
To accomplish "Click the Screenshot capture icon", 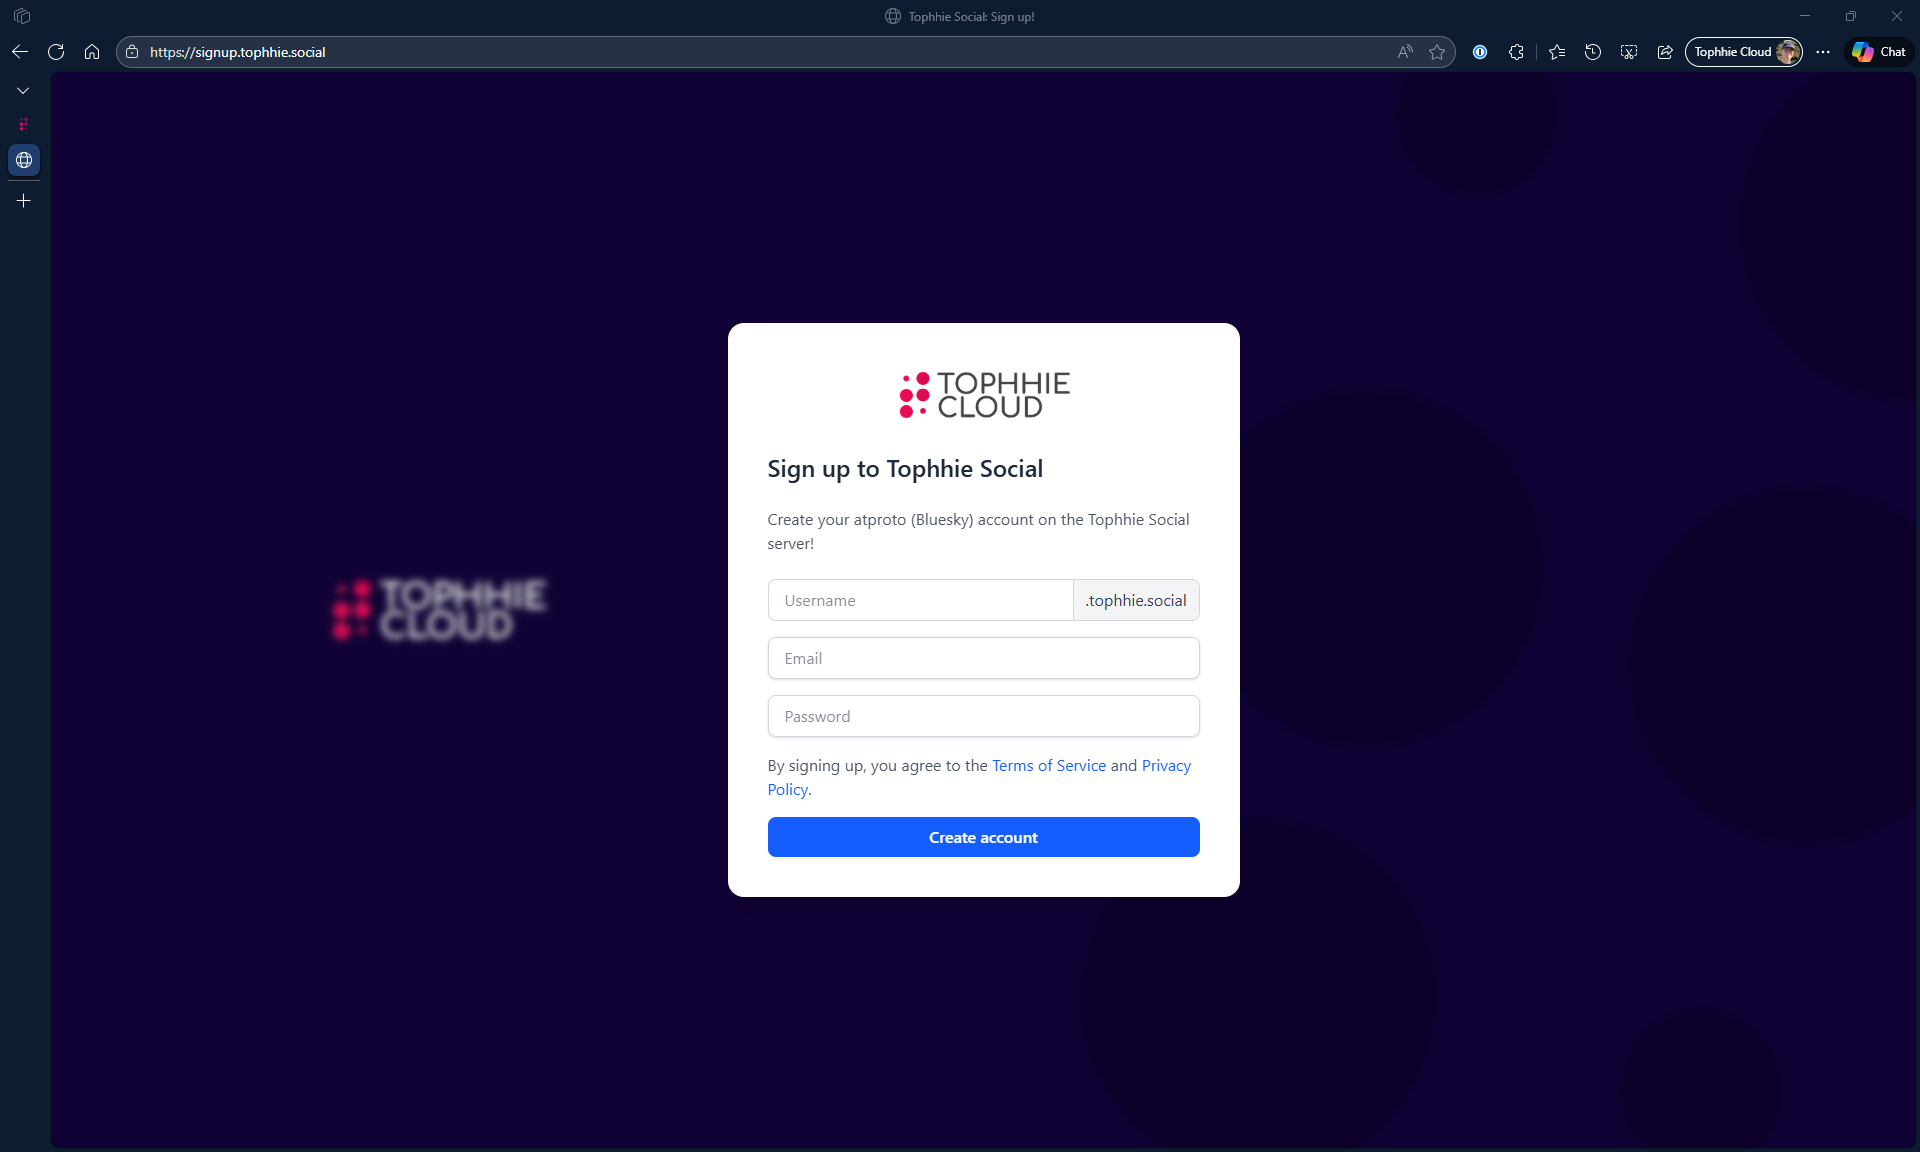I will tap(1629, 52).
